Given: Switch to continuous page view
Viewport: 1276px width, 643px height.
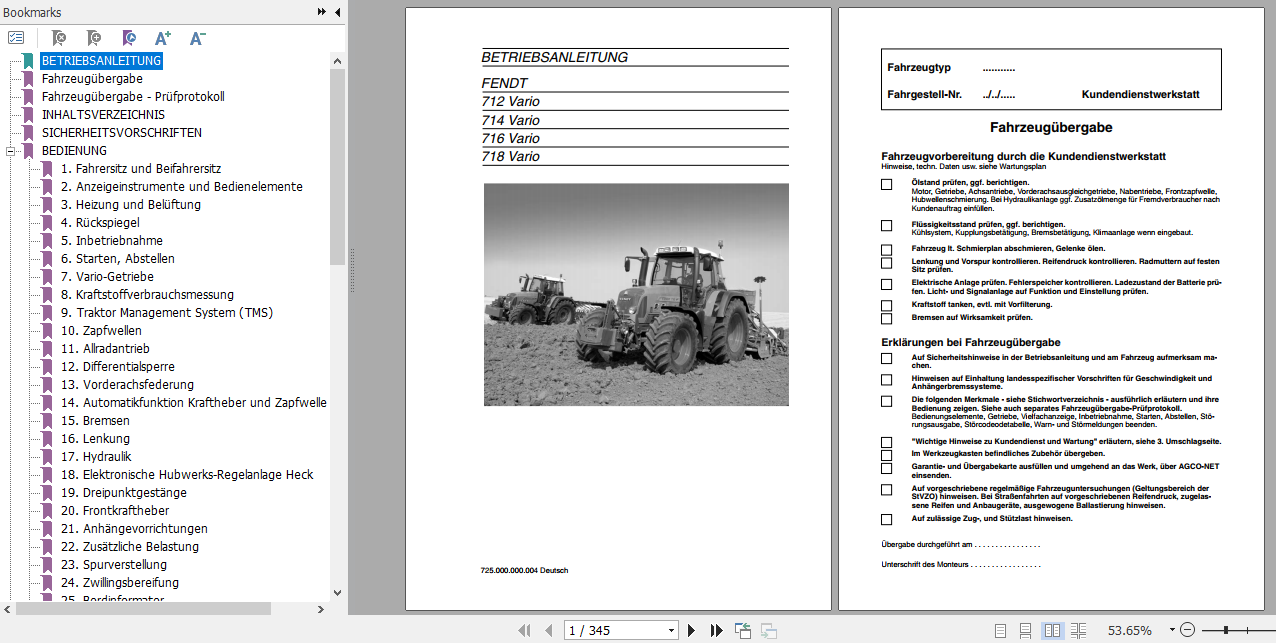Looking at the screenshot, I should click(1026, 630).
